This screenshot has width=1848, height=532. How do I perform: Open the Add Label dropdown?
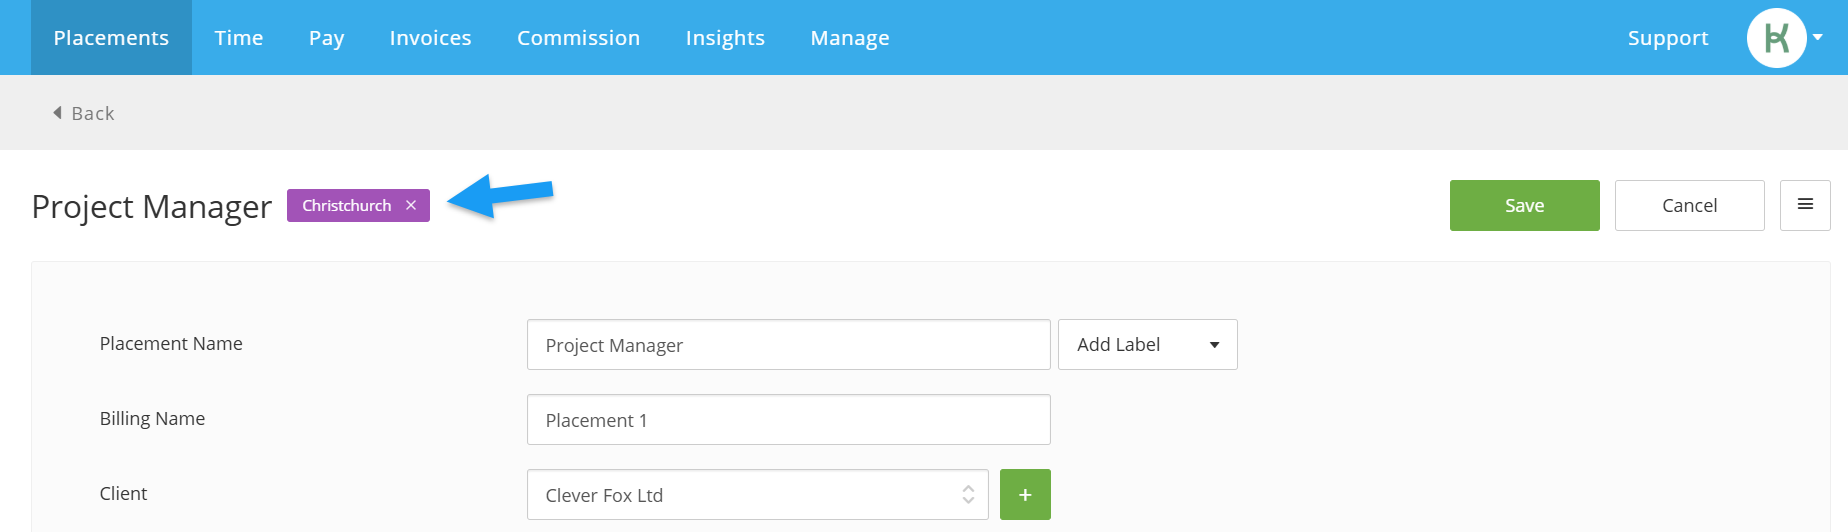1148,345
